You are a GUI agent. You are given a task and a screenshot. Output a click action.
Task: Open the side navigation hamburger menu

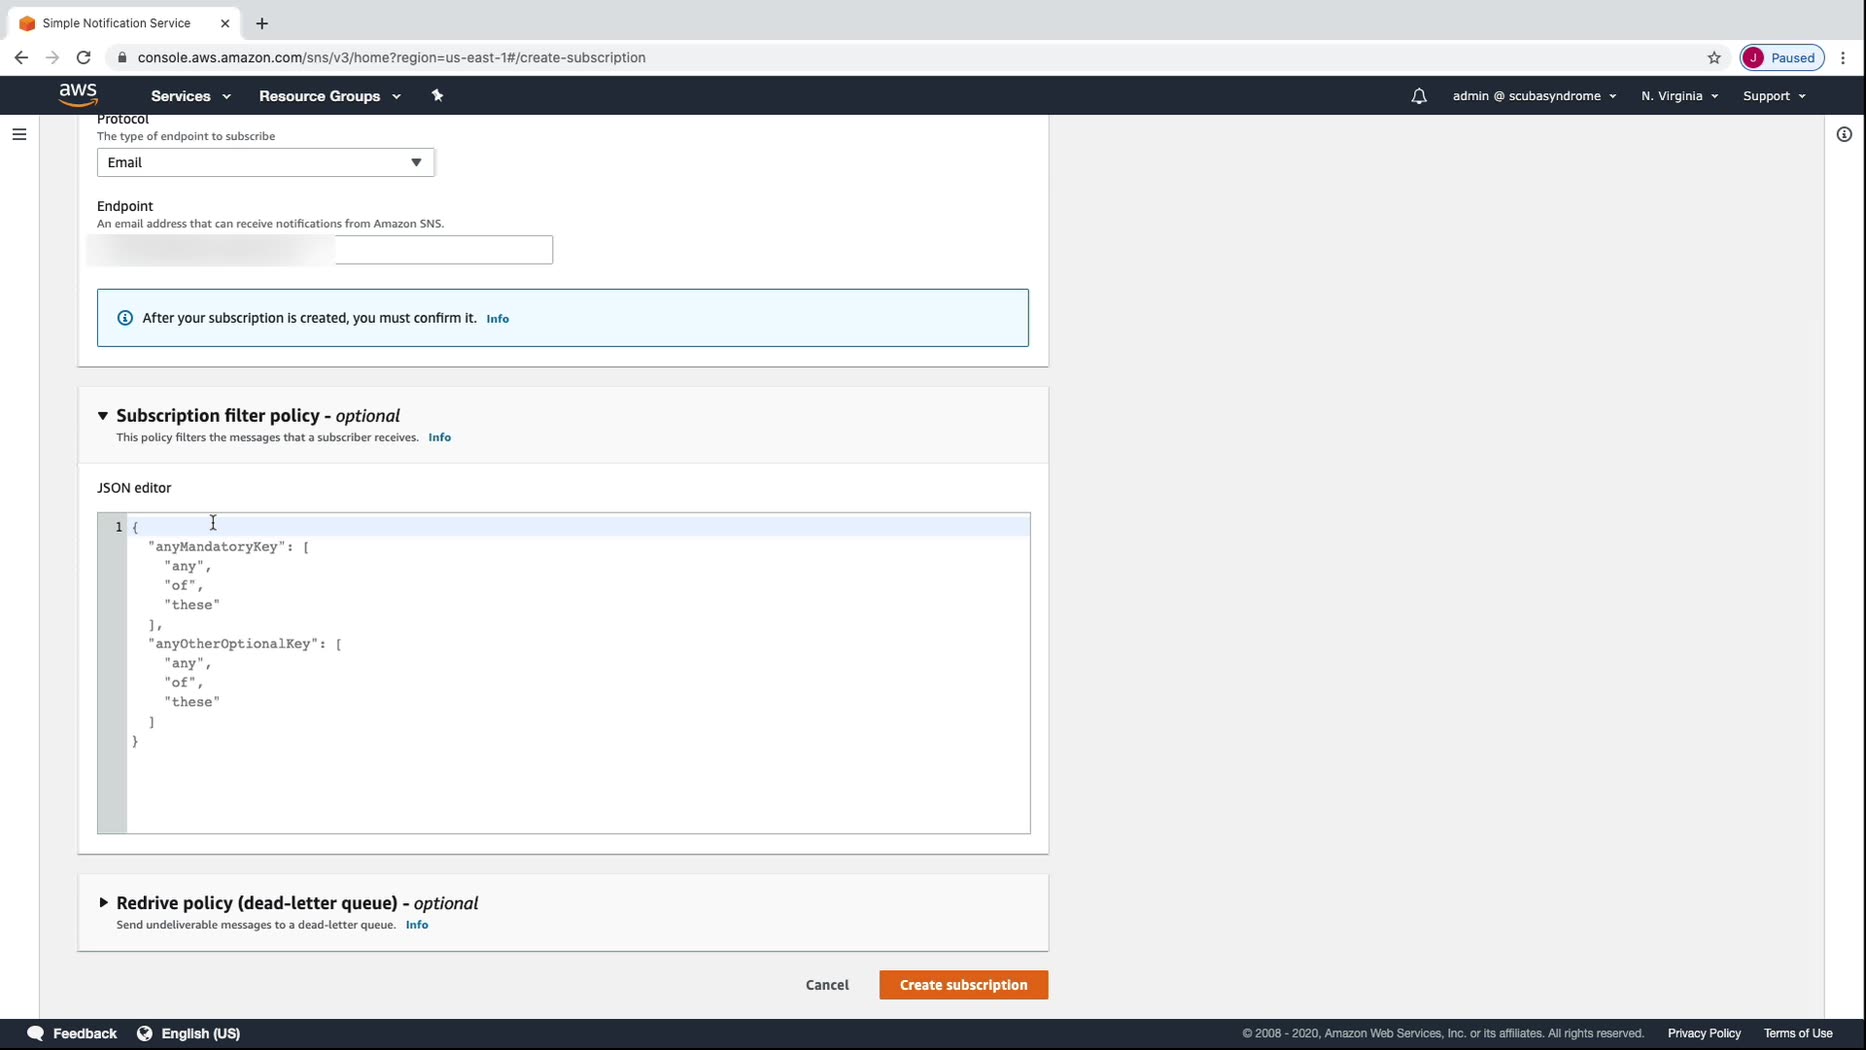click(19, 134)
